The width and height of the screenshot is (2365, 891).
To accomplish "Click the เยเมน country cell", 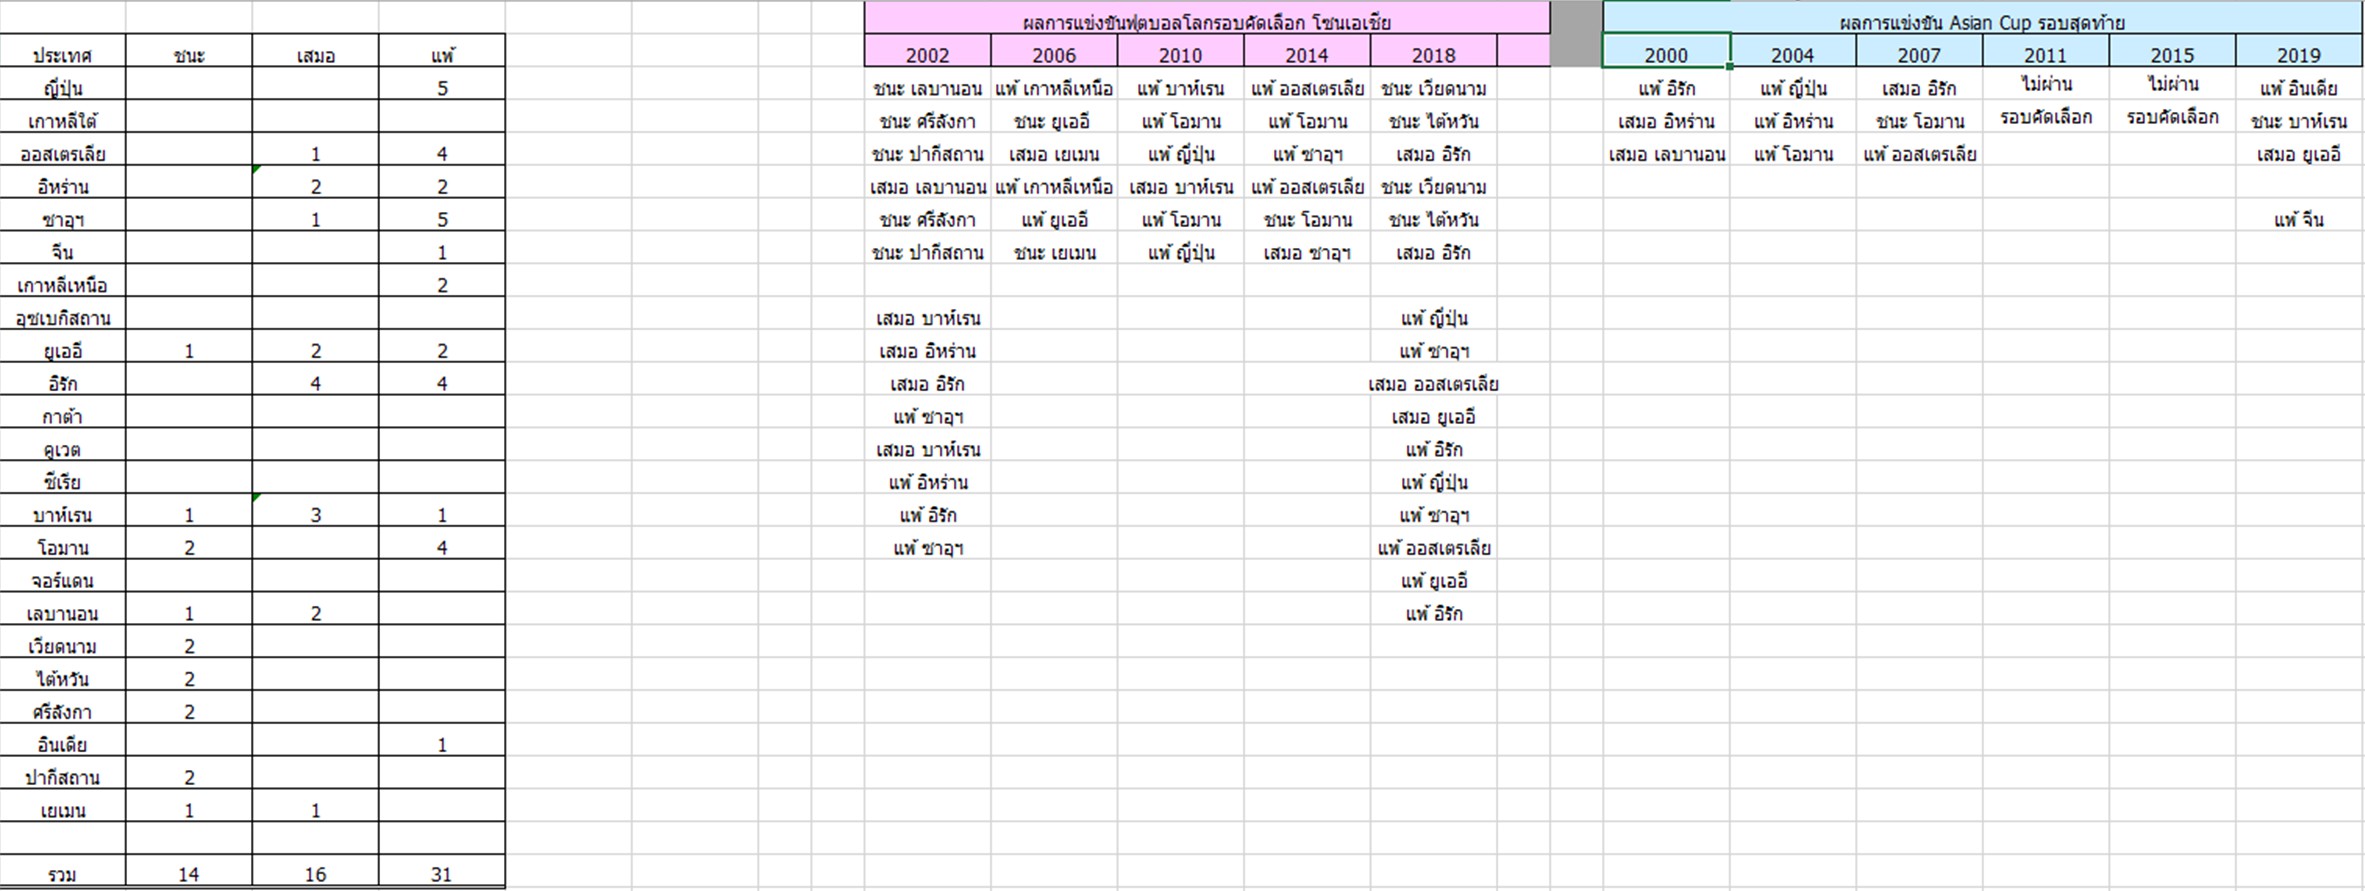I will [63, 810].
